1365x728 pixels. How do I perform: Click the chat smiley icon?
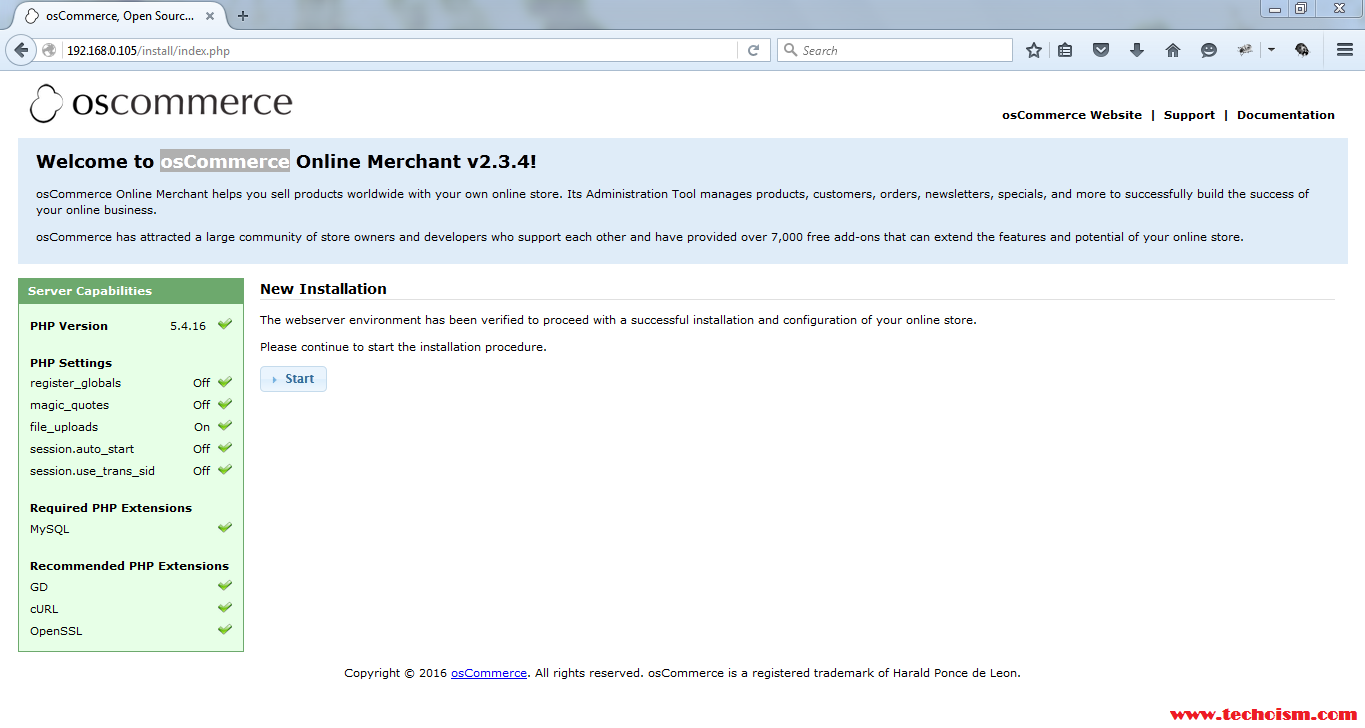click(1209, 50)
